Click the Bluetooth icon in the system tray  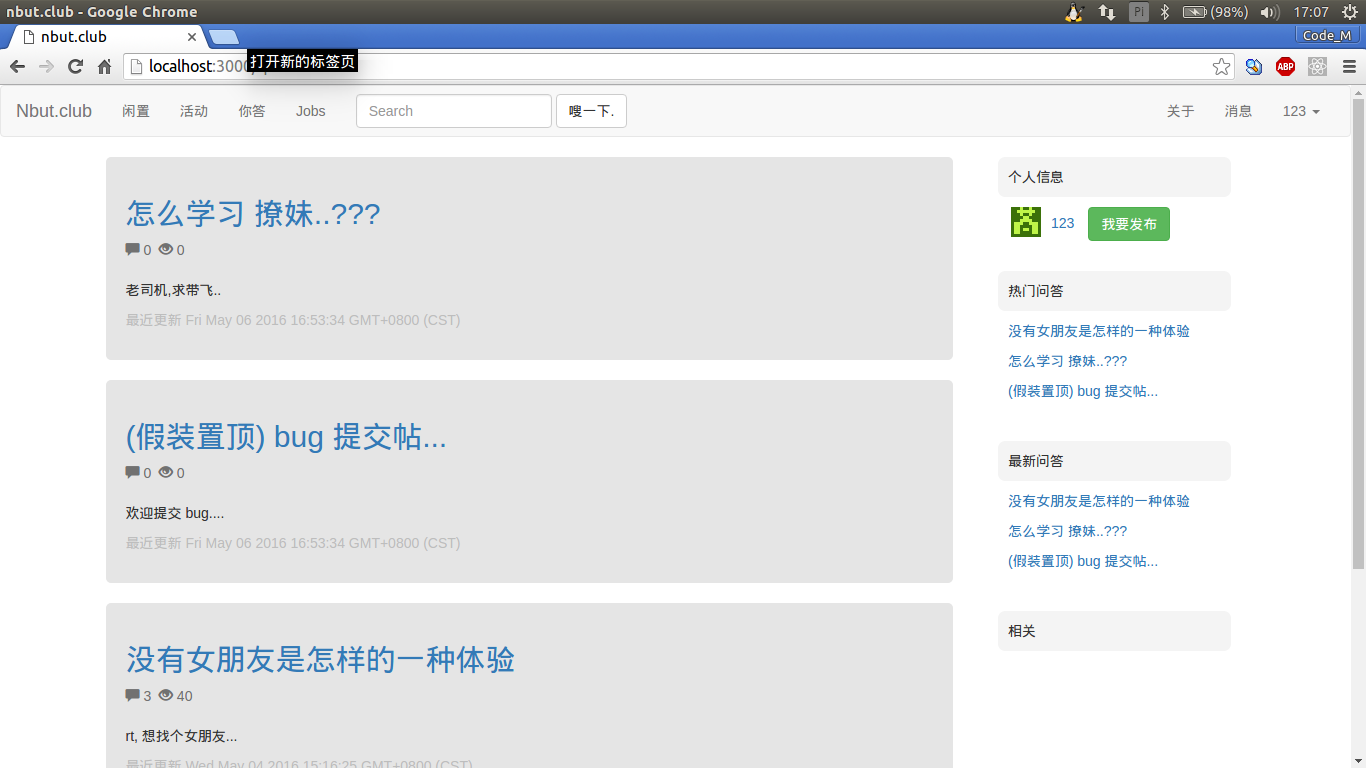[1165, 12]
